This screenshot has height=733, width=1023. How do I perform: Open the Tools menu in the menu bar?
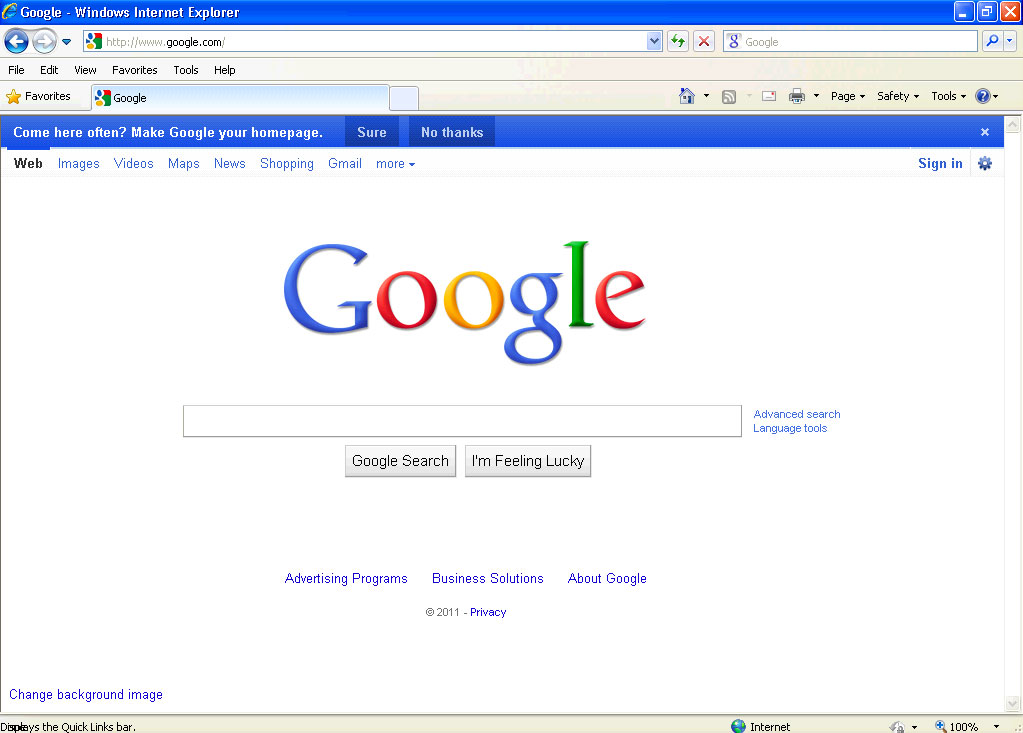185,70
